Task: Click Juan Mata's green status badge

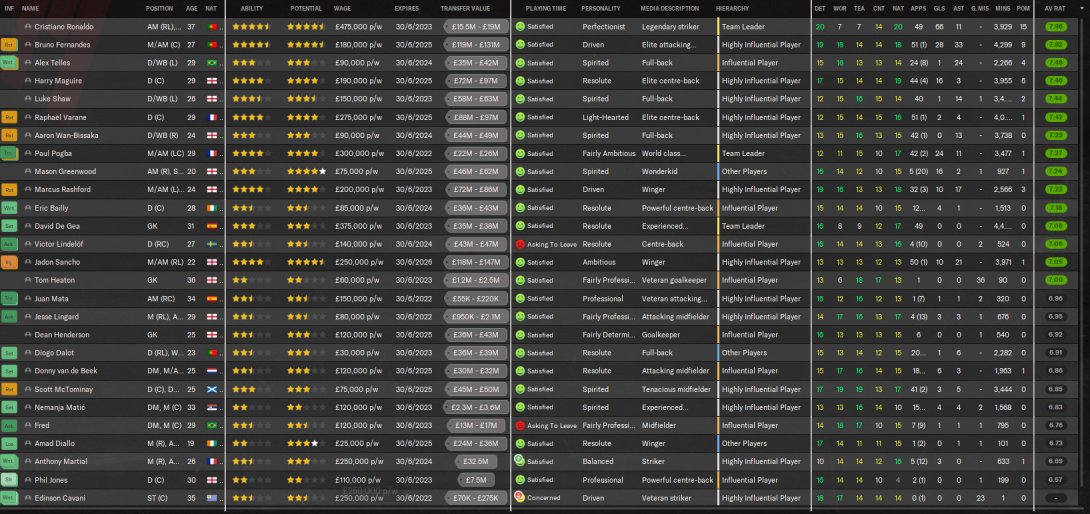Action: (9, 298)
